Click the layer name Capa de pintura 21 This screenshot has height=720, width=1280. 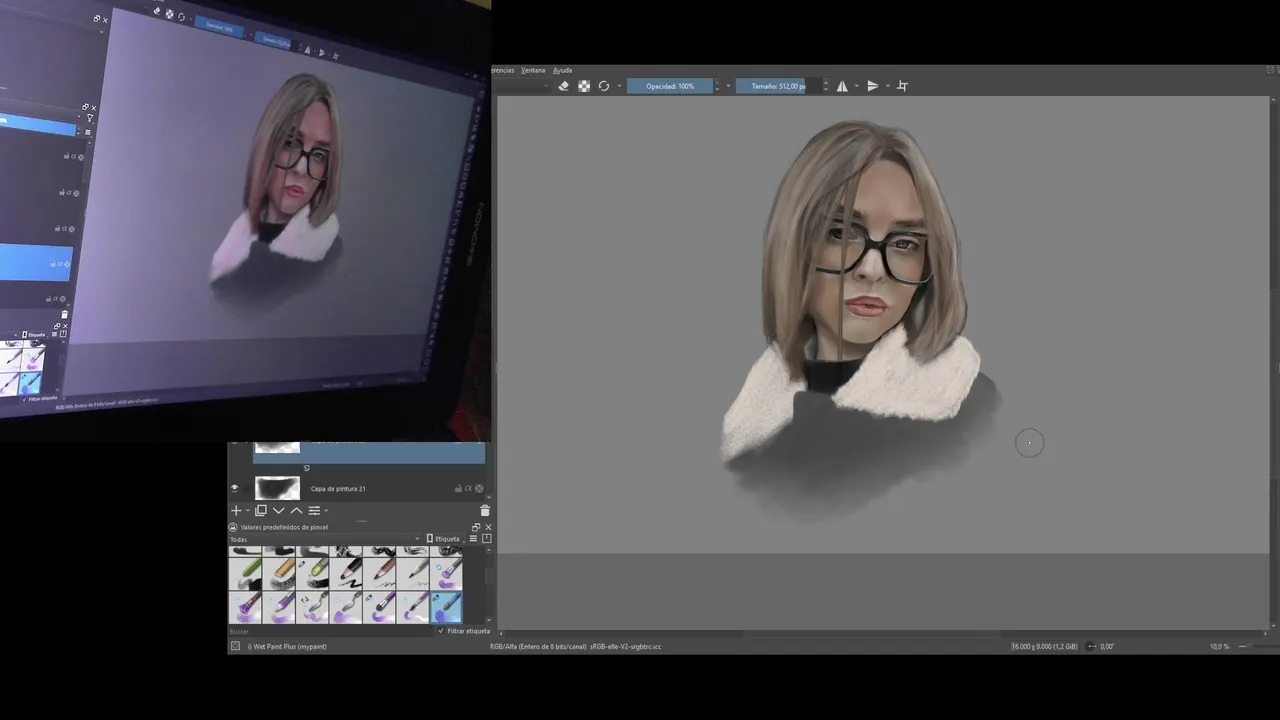[x=338, y=489]
